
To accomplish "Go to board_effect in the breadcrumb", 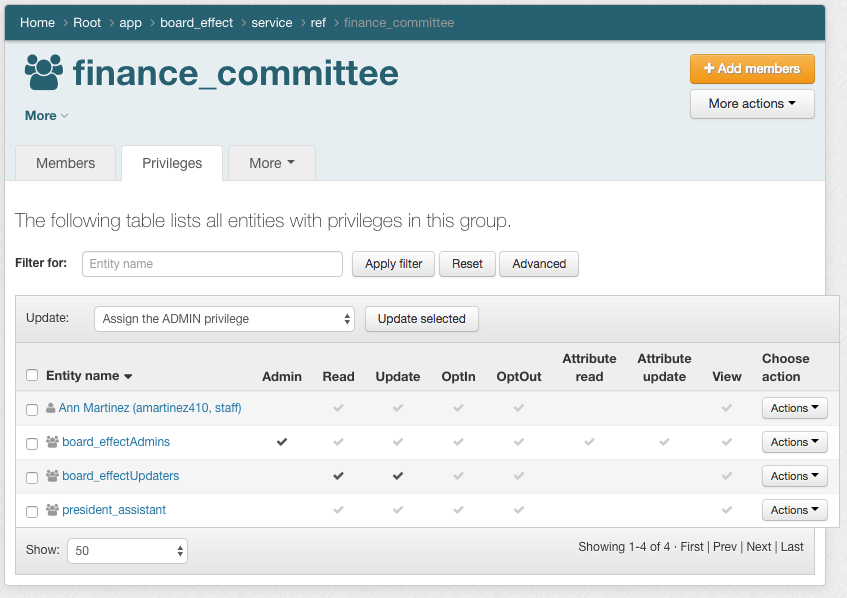I will coord(197,22).
